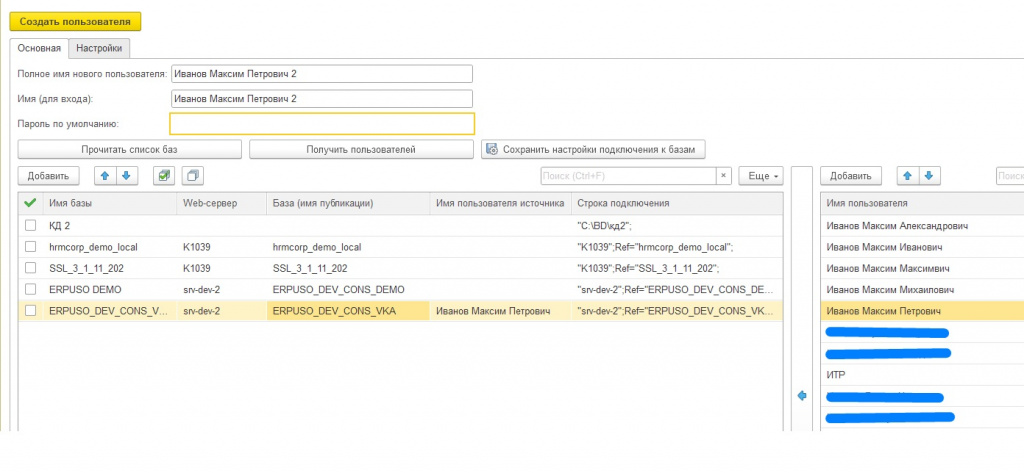Viewport: 1024px width, 476px height.
Task: Click the uncheck all bases icon
Action: [x=192, y=176]
